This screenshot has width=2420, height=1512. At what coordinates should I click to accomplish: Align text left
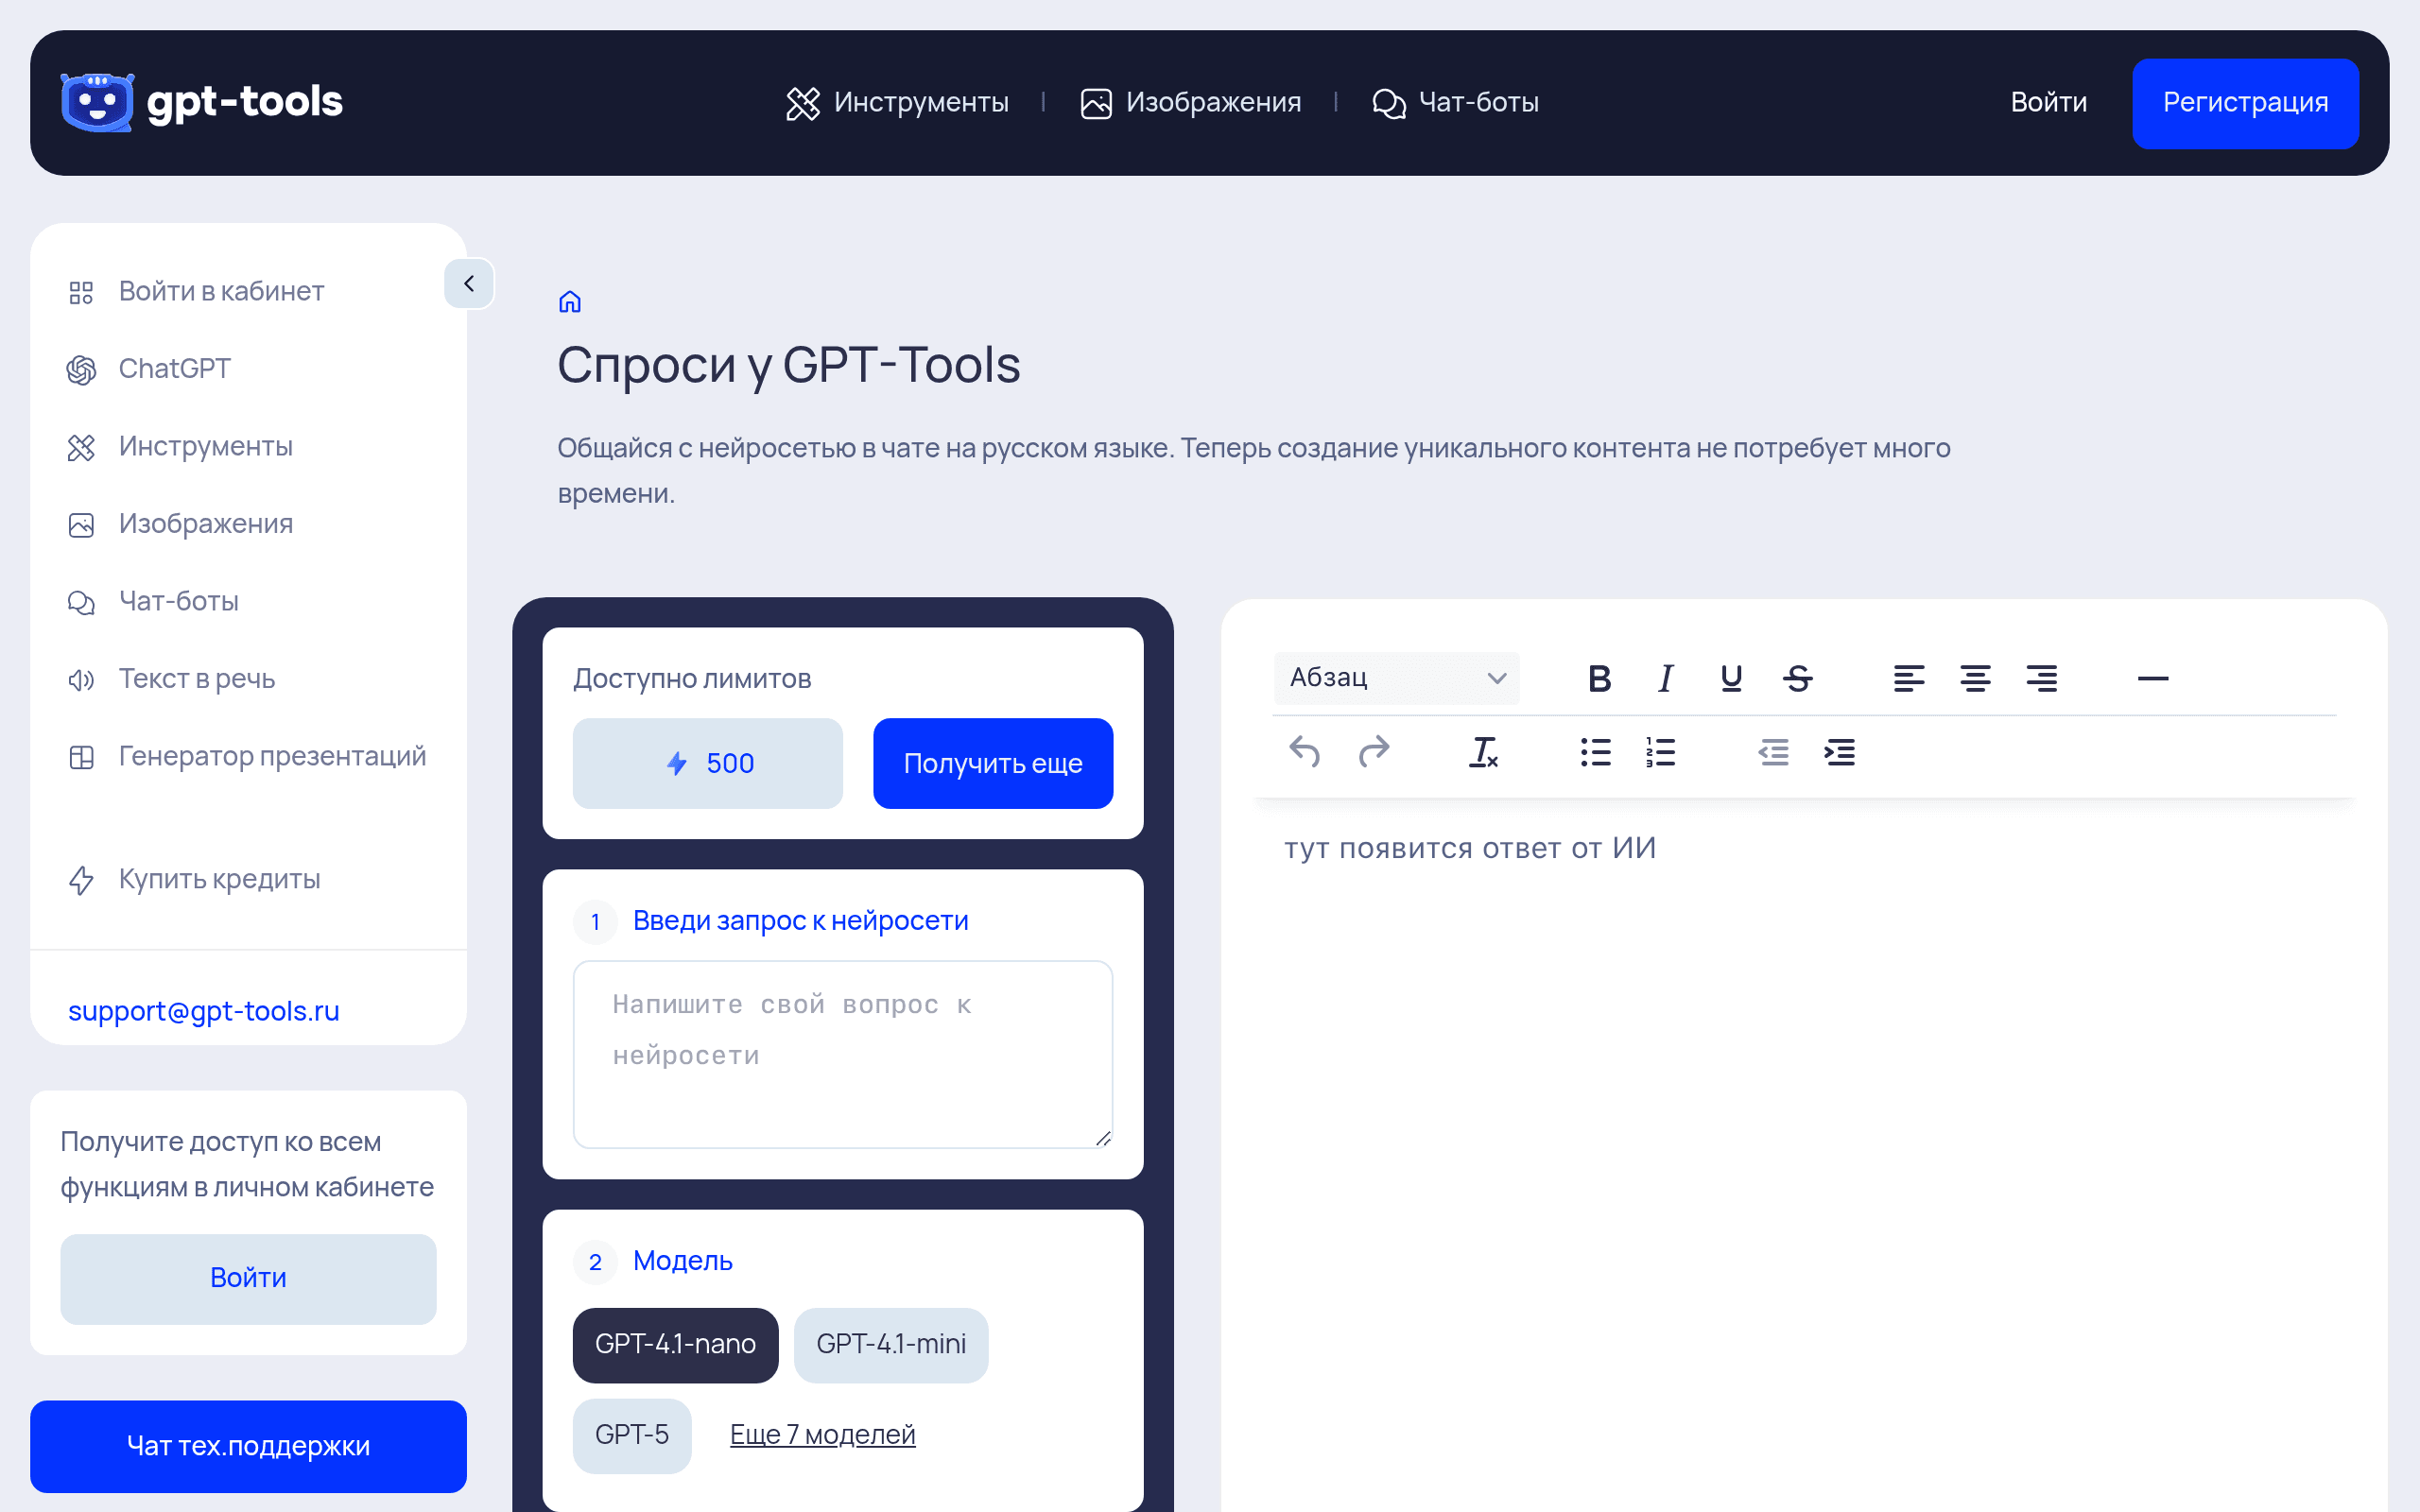coord(1908,679)
